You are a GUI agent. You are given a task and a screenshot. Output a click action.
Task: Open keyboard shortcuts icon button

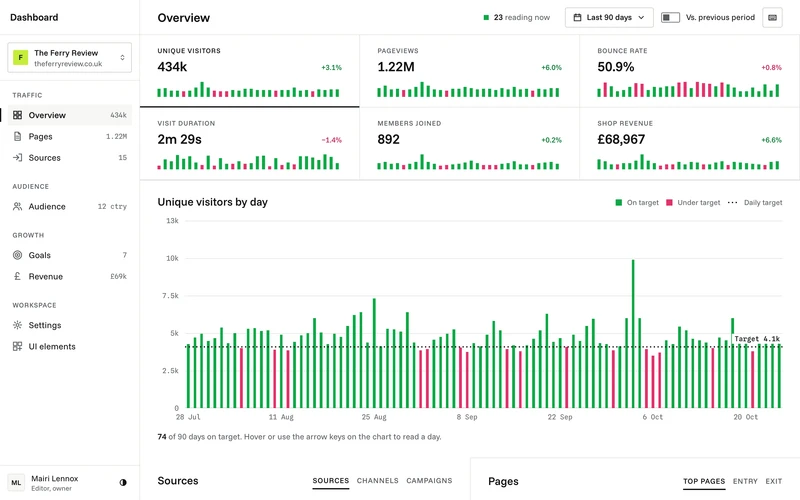pyautogui.click(x=772, y=17)
